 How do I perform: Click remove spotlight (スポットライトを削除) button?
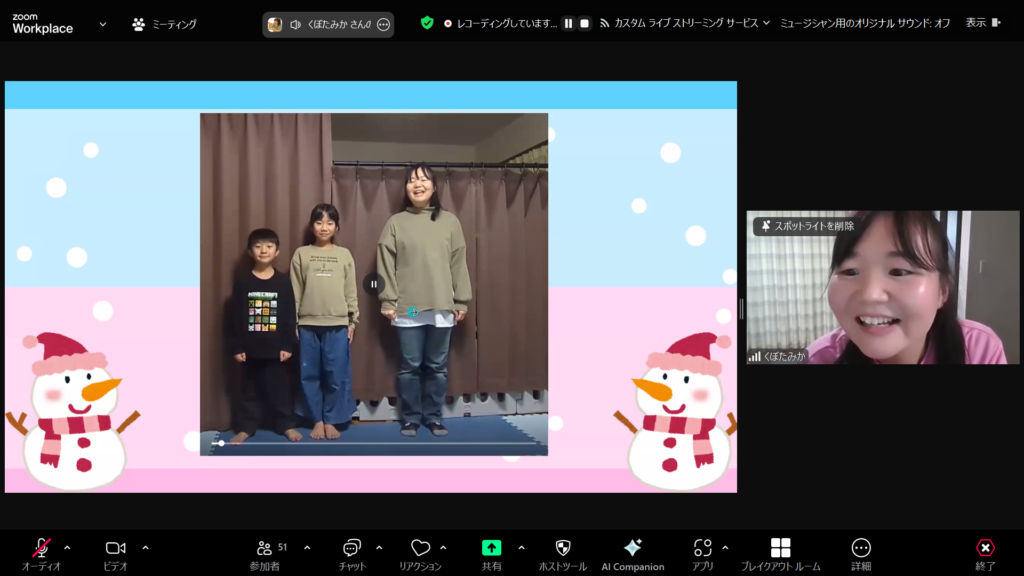point(807,226)
